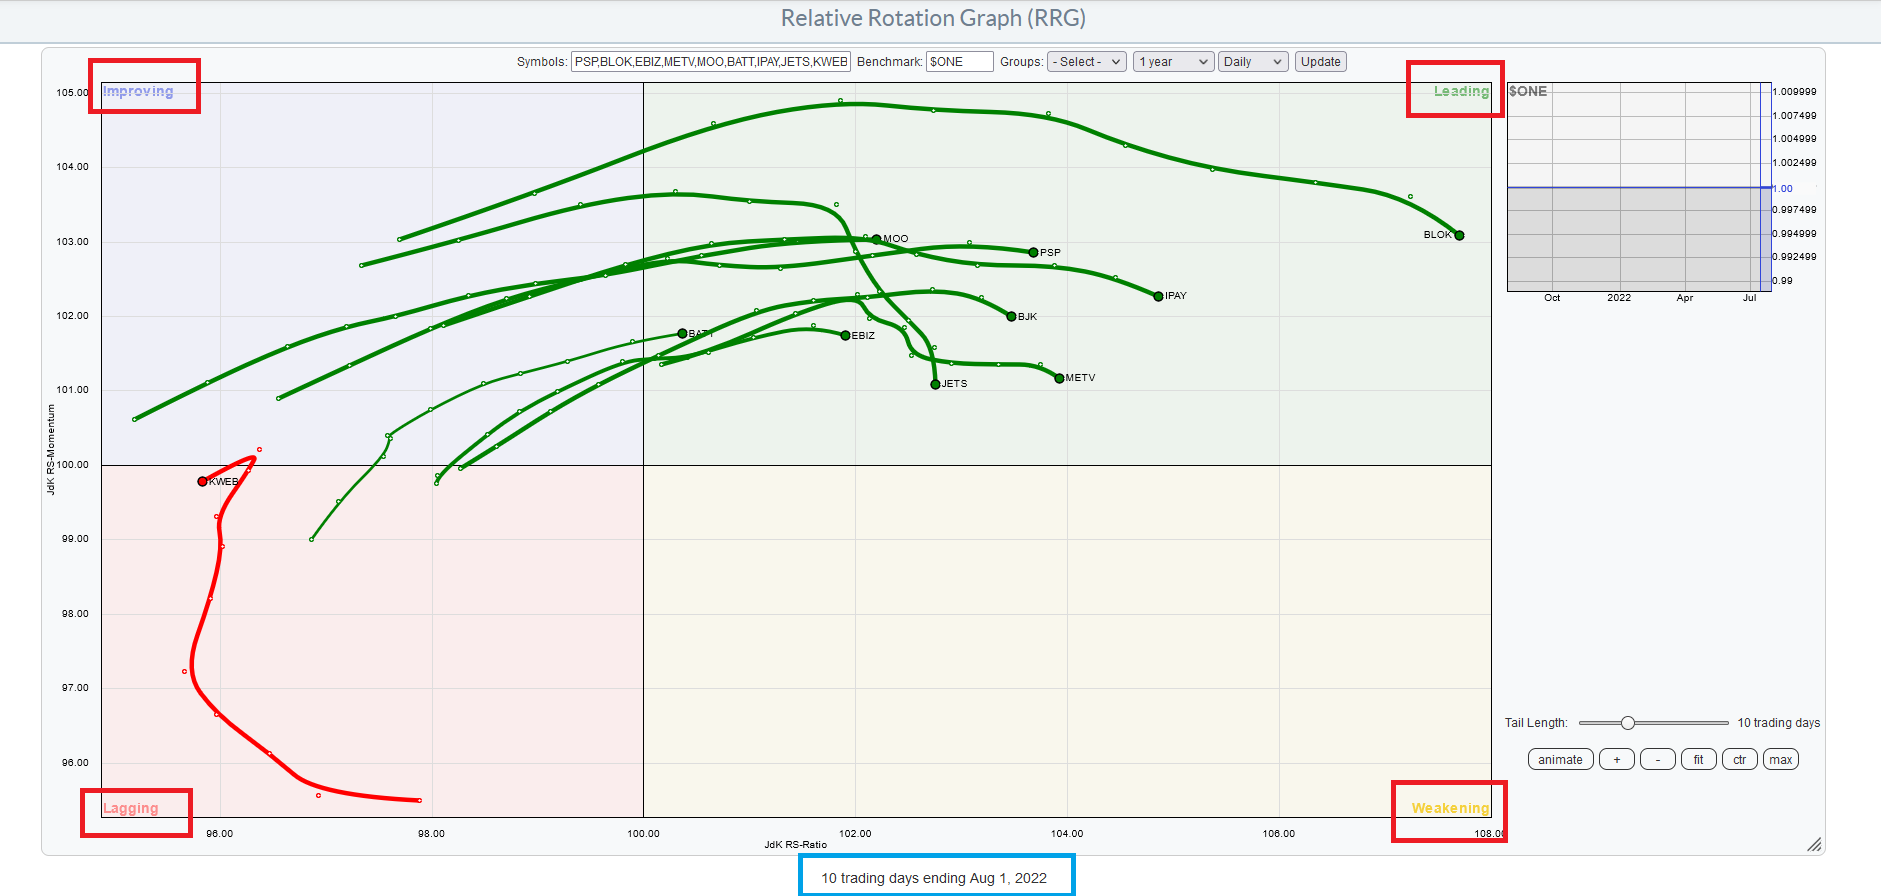Click the Relative Rotation Graph (RRG) title
This screenshot has height=896, width=1881.
coord(933,18)
